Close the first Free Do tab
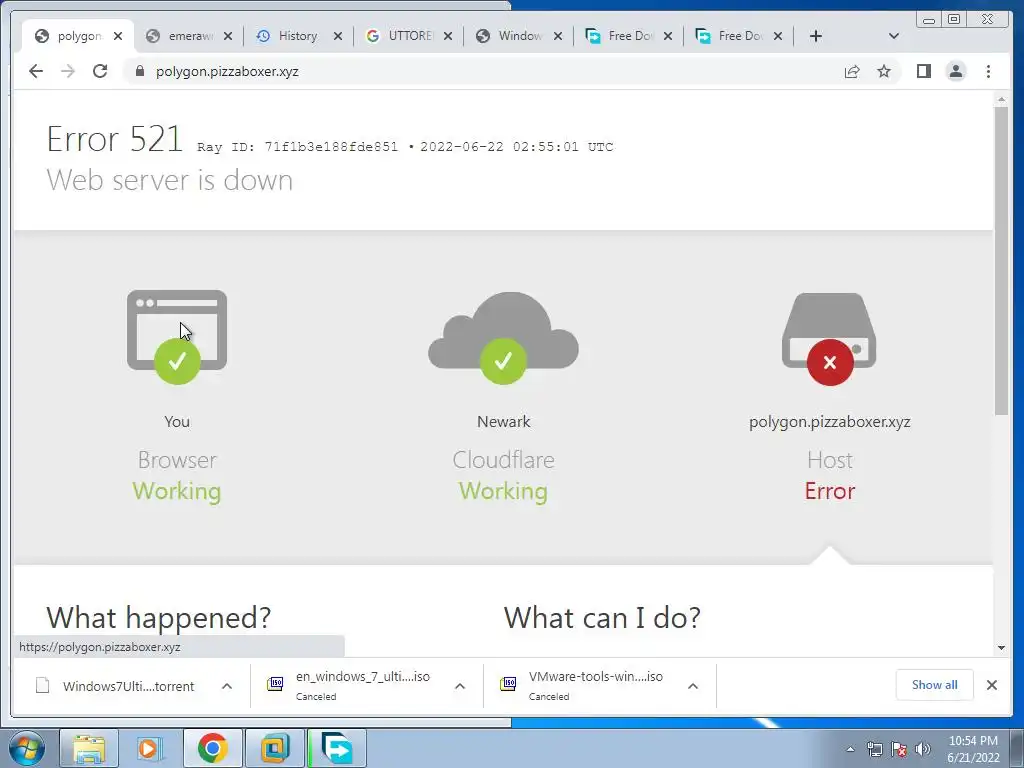The height and width of the screenshot is (768, 1024). pos(668,36)
